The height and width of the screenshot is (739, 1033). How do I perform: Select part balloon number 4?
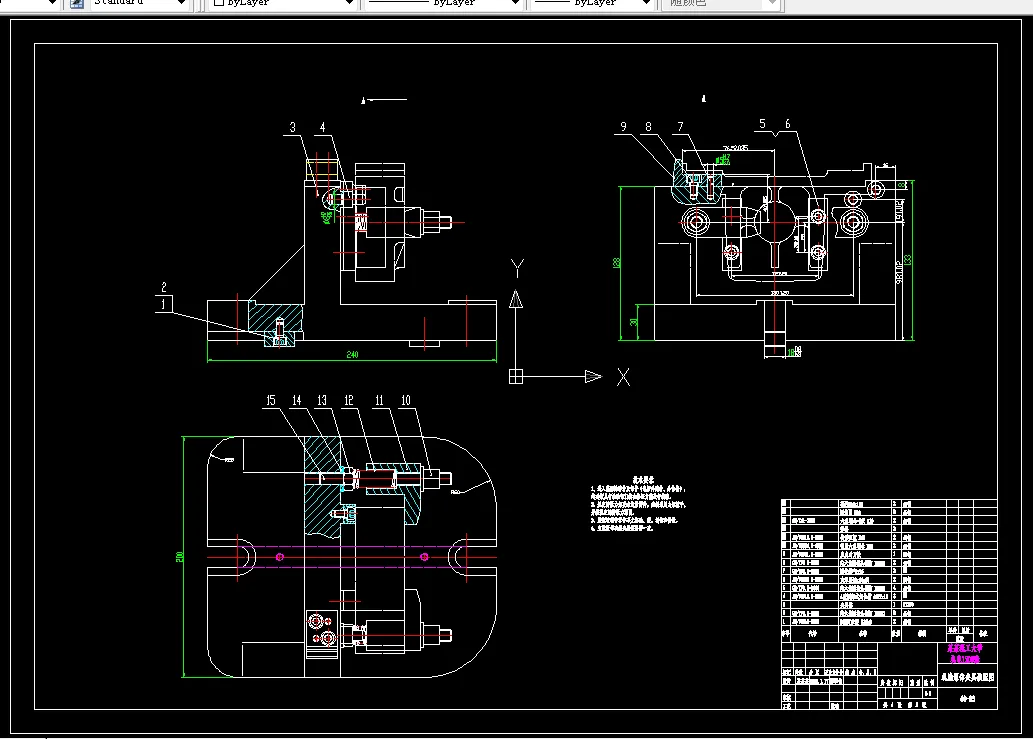click(x=322, y=127)
